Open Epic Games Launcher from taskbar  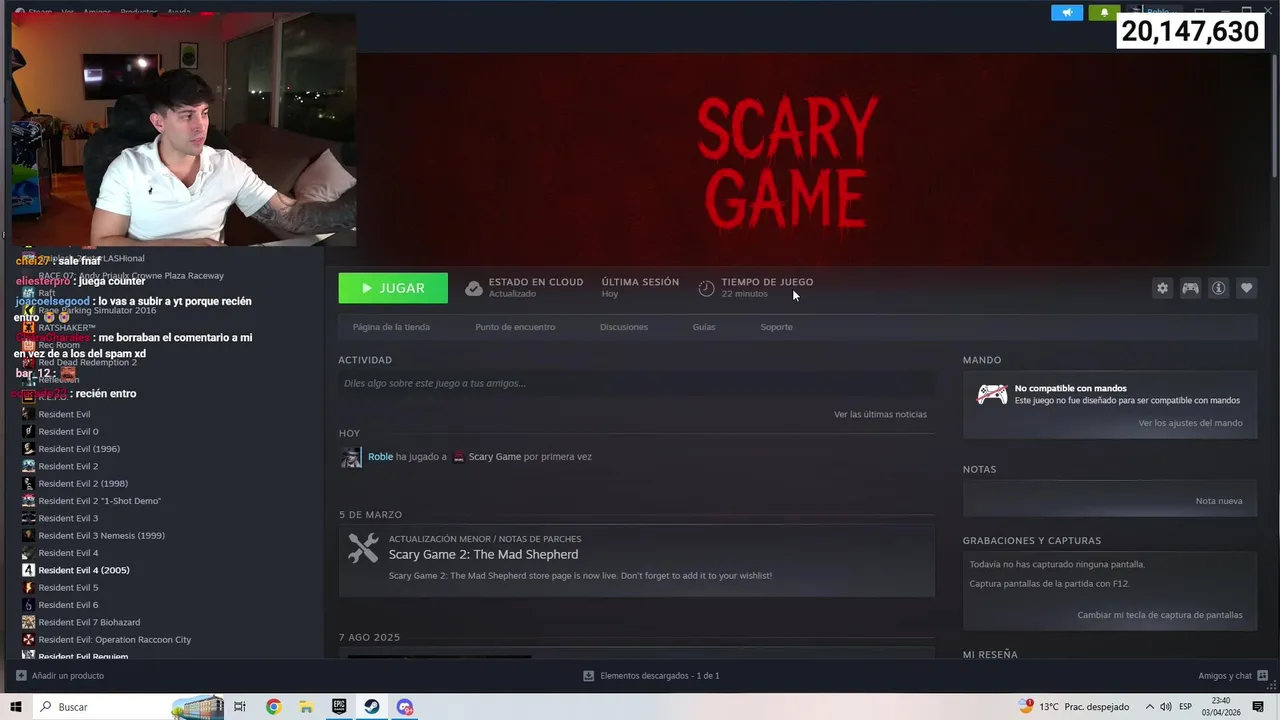339,707
